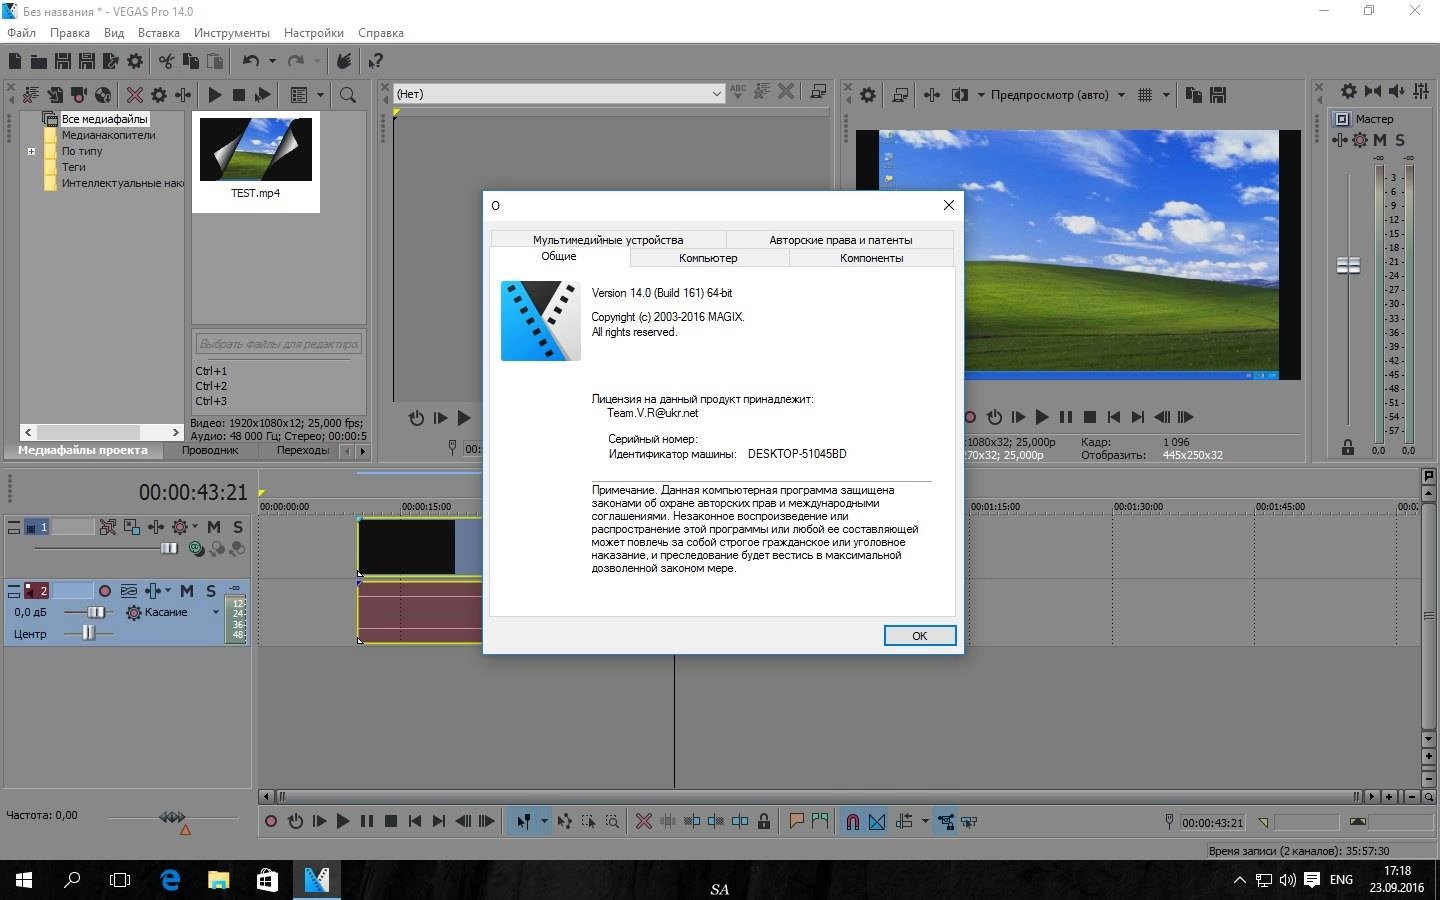This screenshot has width=1440, height=900.
Task: Open Video Preview properties gear icon
Action: (868, 95)
